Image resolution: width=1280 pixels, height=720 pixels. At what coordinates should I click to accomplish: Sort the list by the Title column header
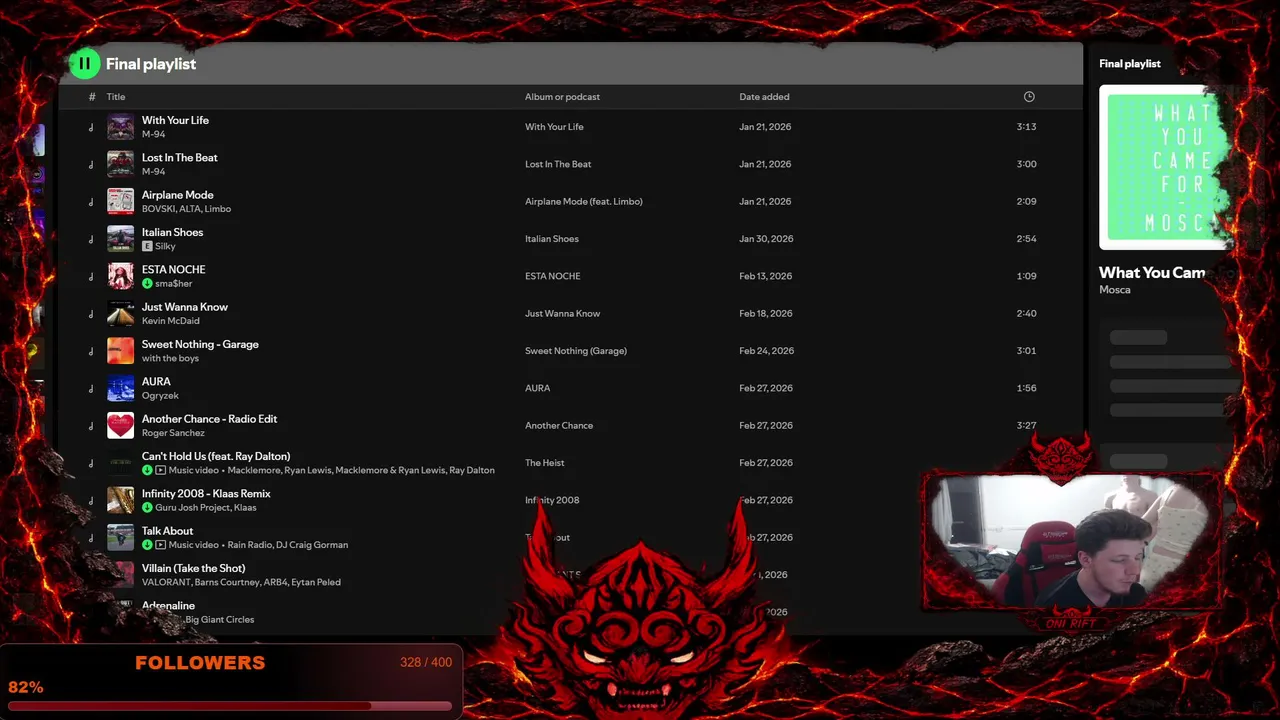116,97
